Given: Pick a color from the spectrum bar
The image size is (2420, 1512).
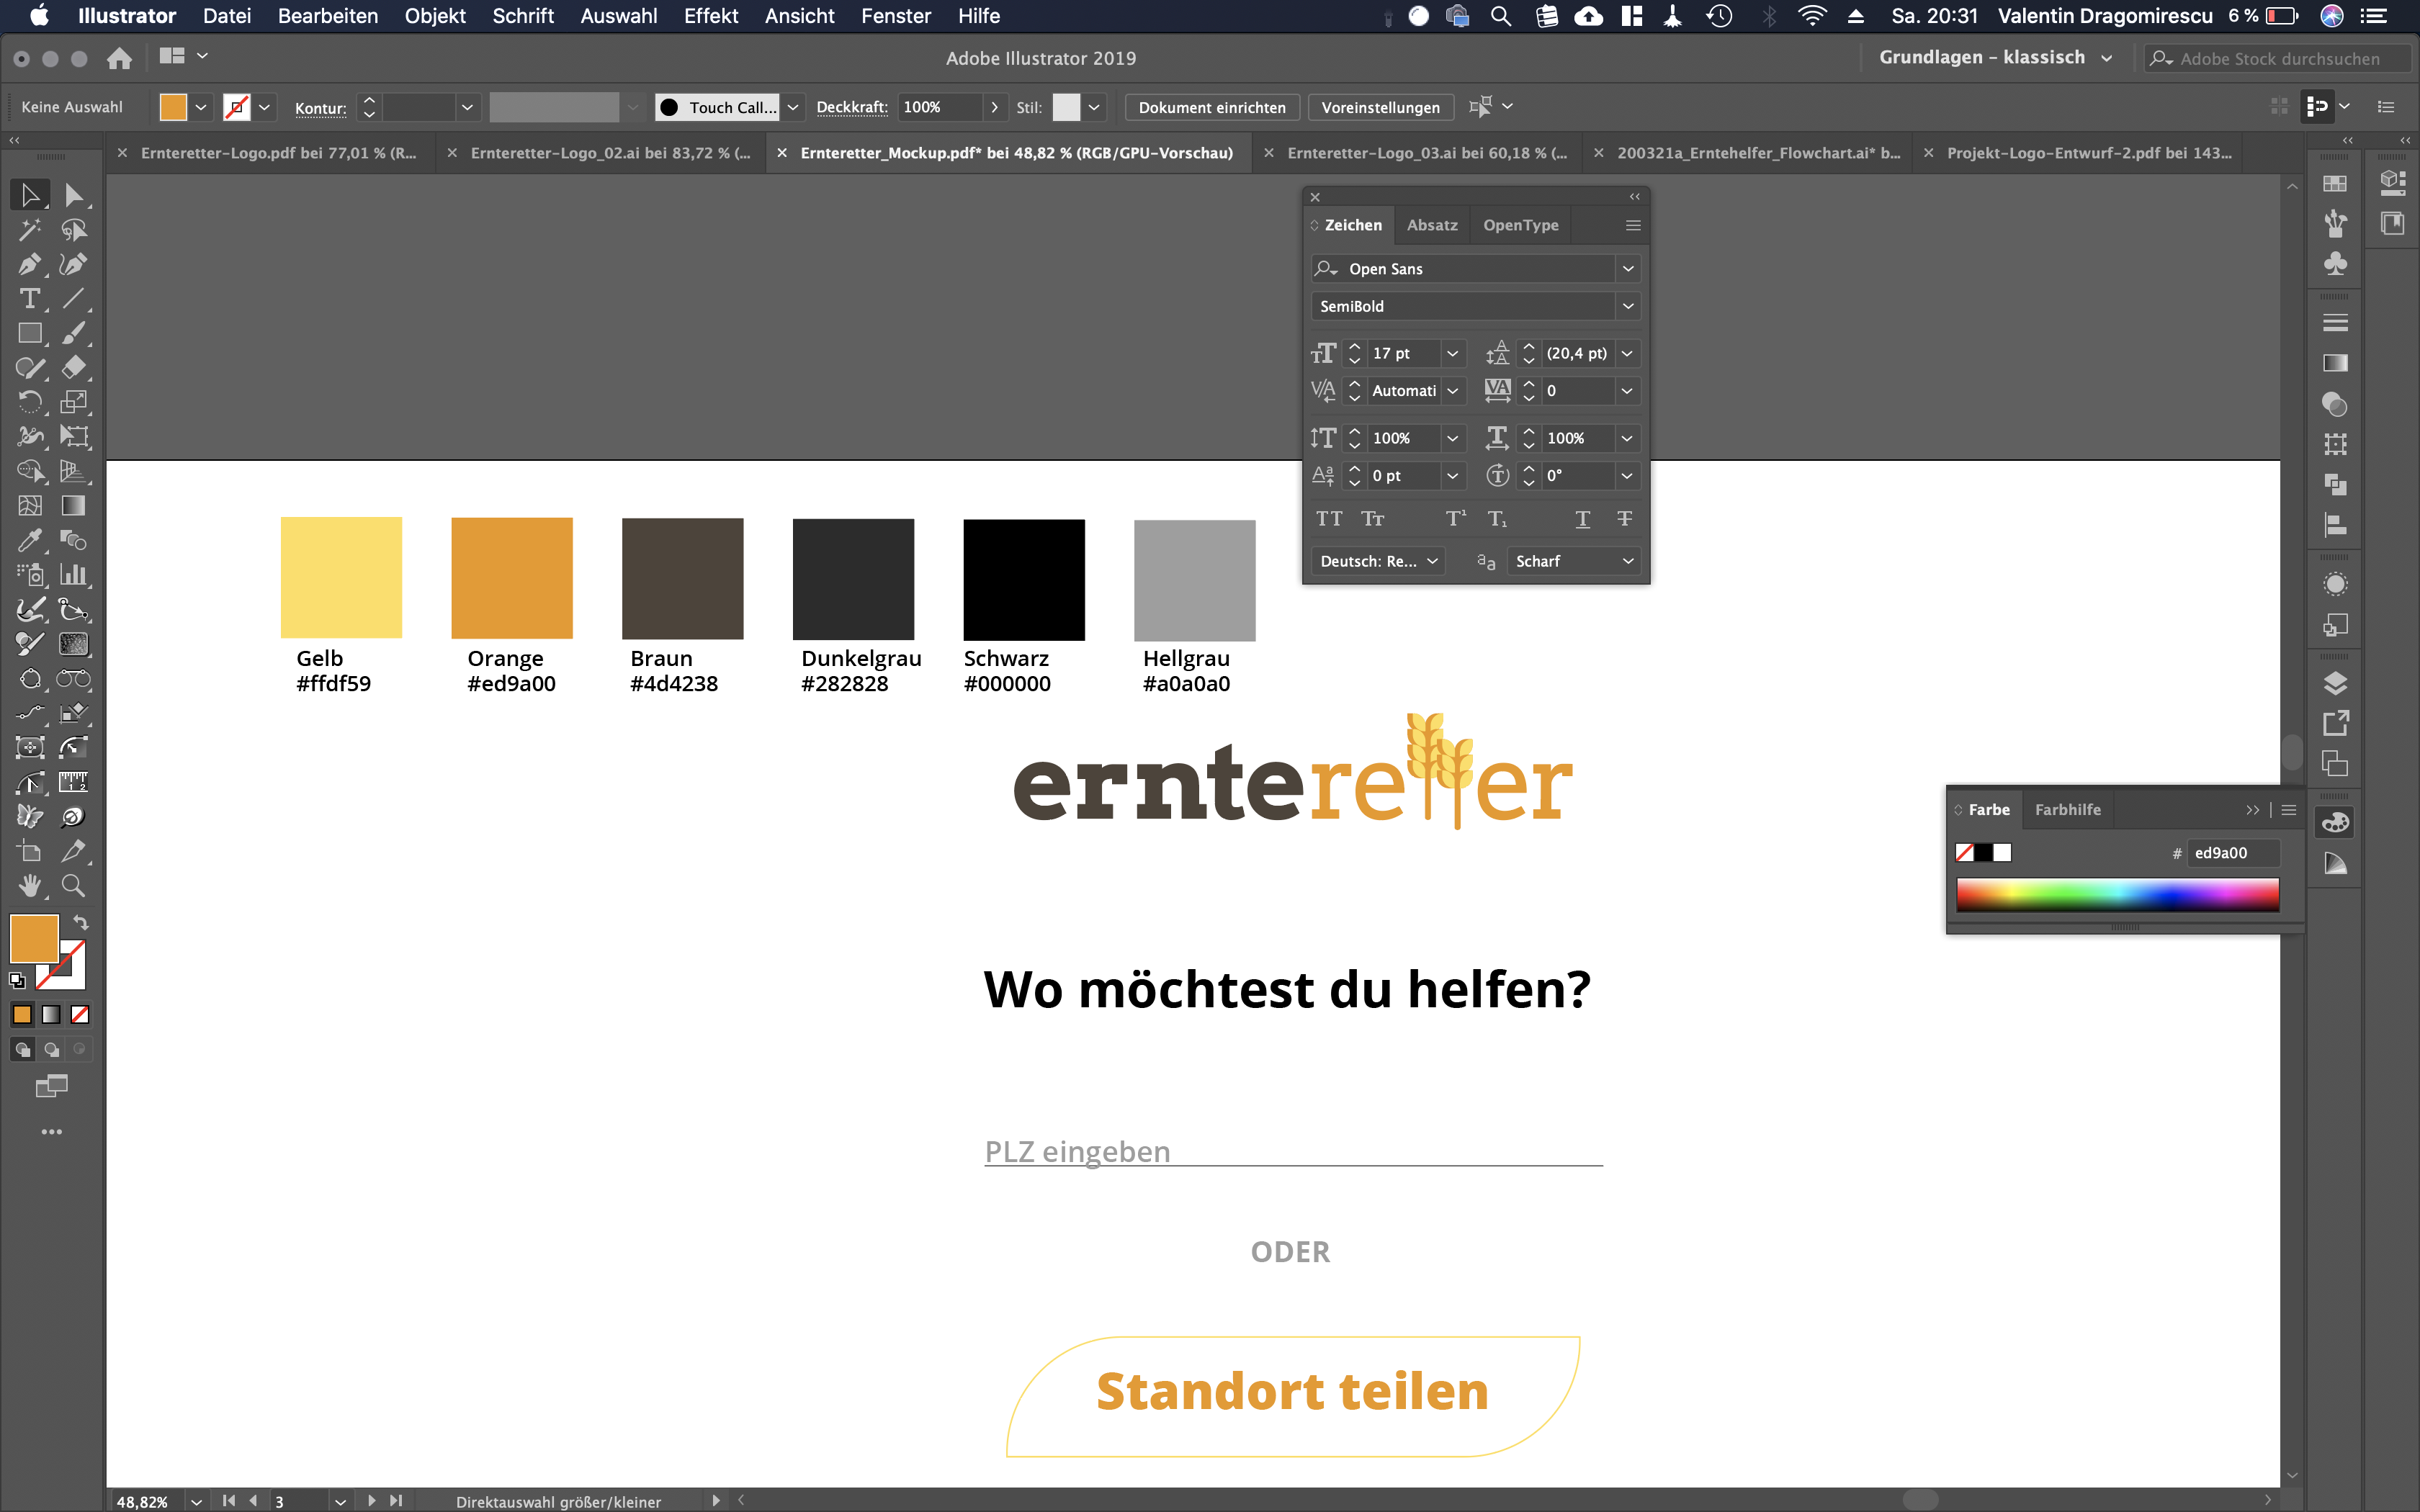Looking at the screenshot, I should click(2117, 894).
